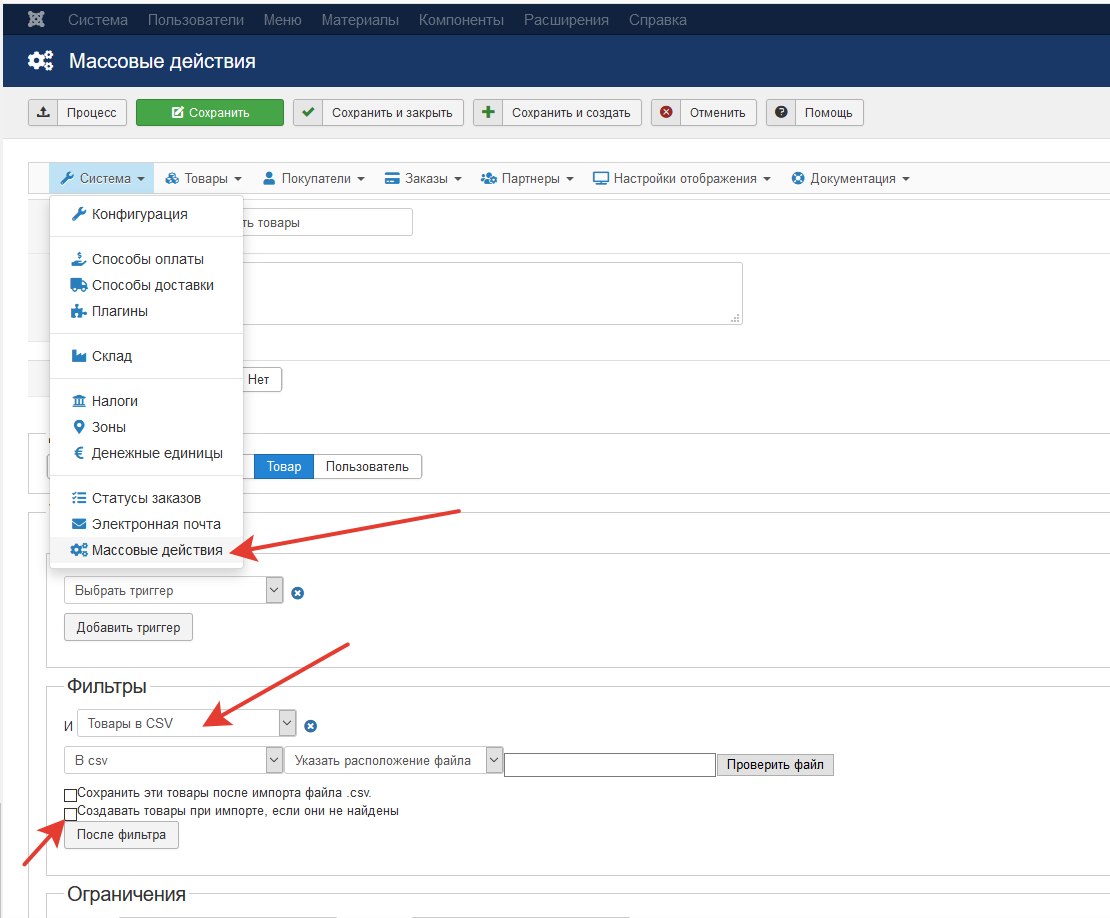1110x918 pixels.
Task: Click the euro Денежные единицы icon
Action: 79,453
